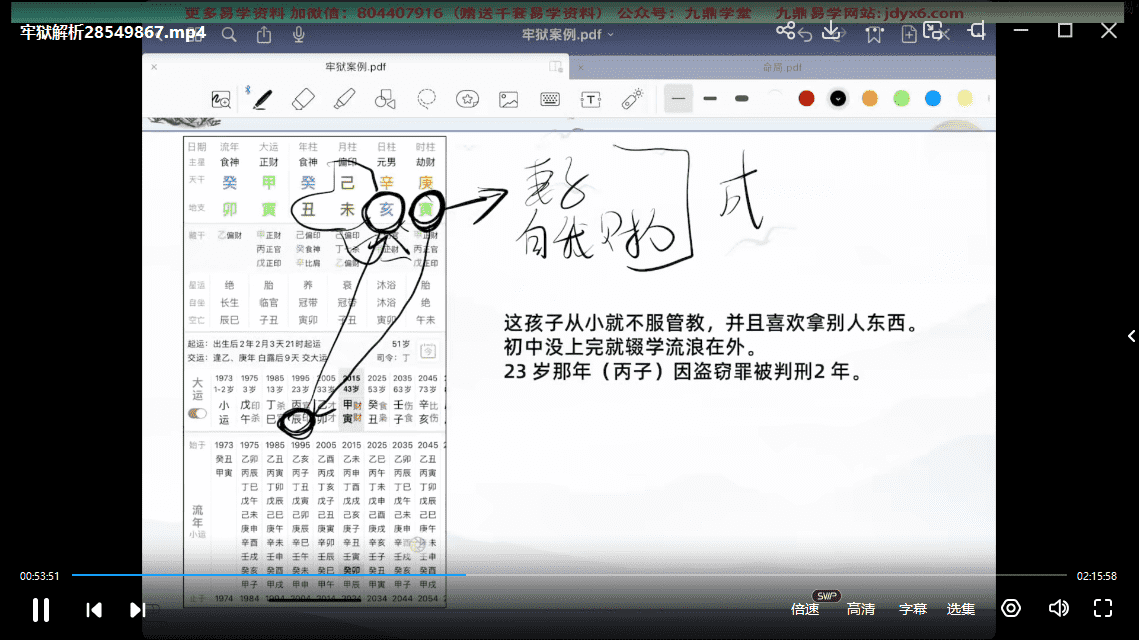Activate the laser pointer tool
The image size is (1139, 640).
click(632, 99)
